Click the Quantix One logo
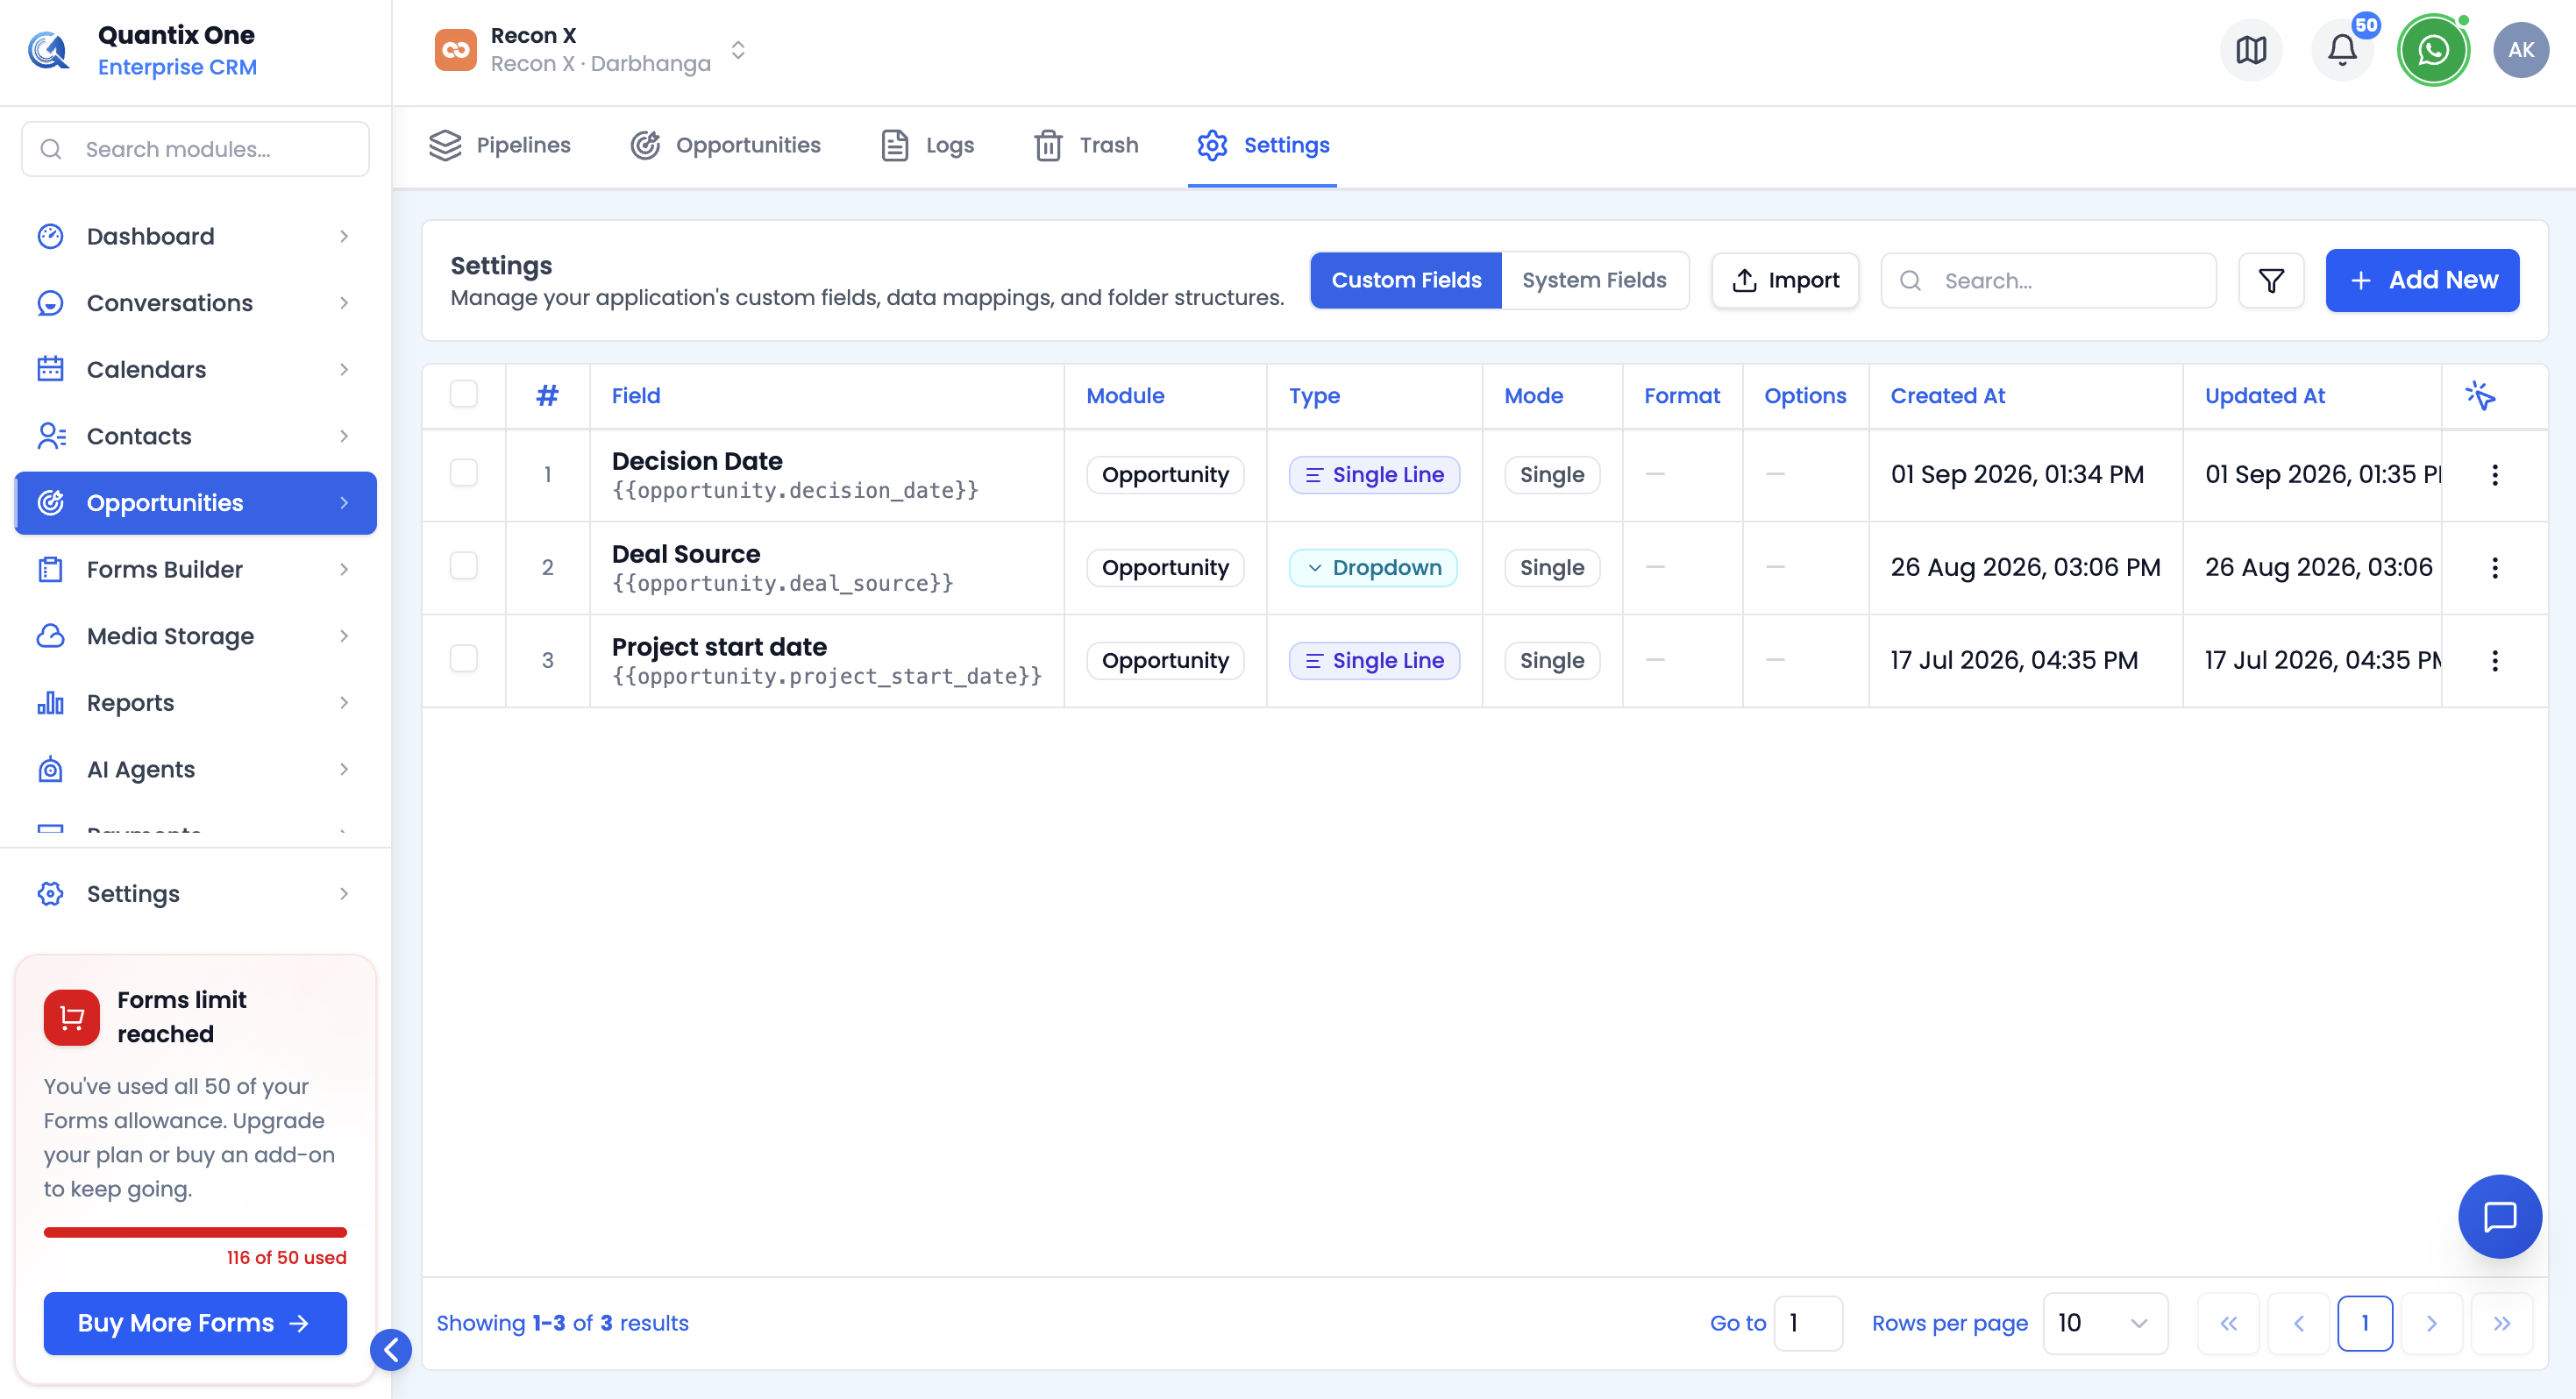2576x1399 pixels. [48, 50]
